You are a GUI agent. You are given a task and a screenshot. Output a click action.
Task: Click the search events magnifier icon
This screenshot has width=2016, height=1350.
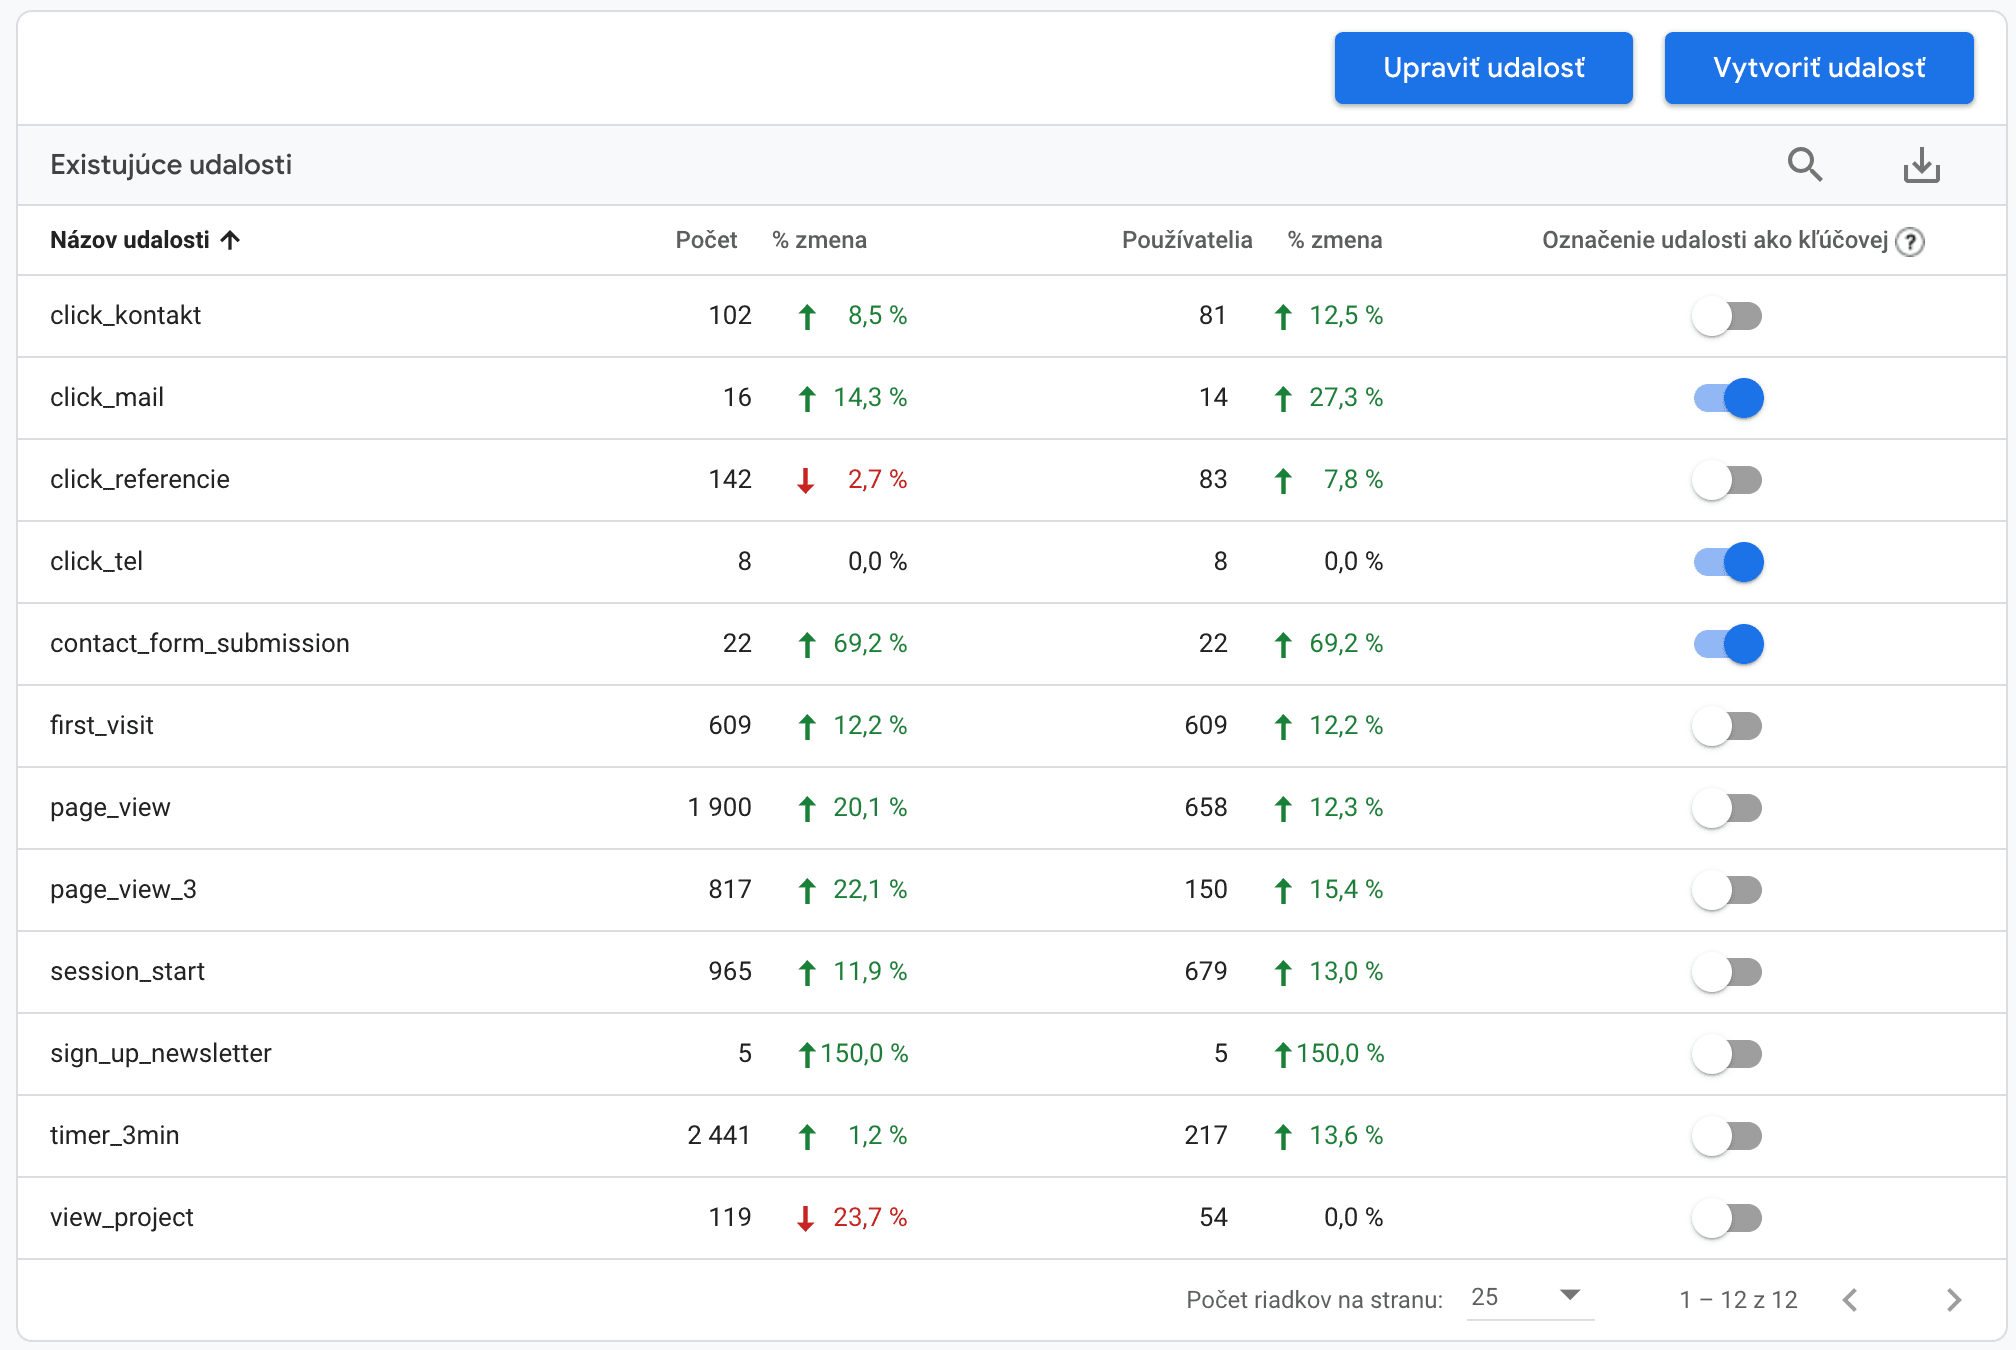click(1804, 164)
